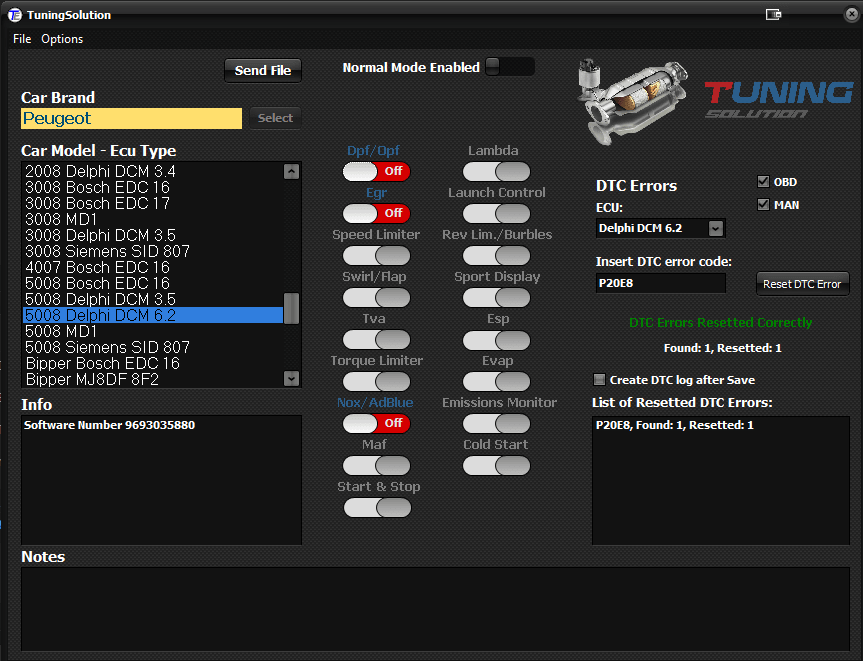Select 5008 Siemens SID 807 model

pyautogui.click(x=153, y=347)
